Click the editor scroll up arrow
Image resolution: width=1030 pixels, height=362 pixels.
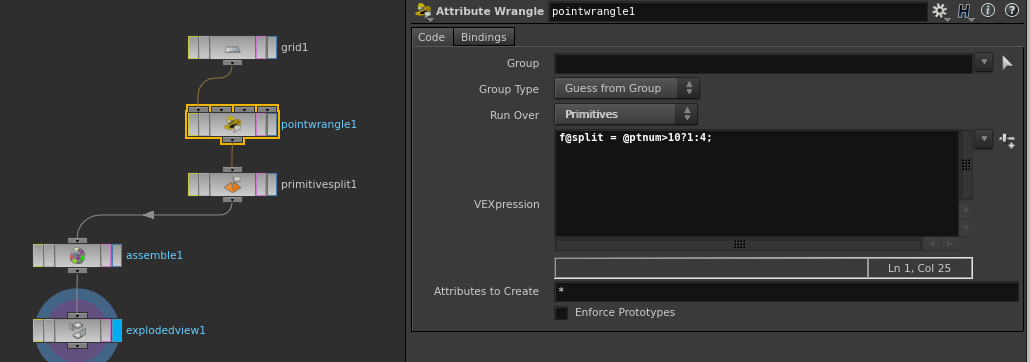[966, 210]
